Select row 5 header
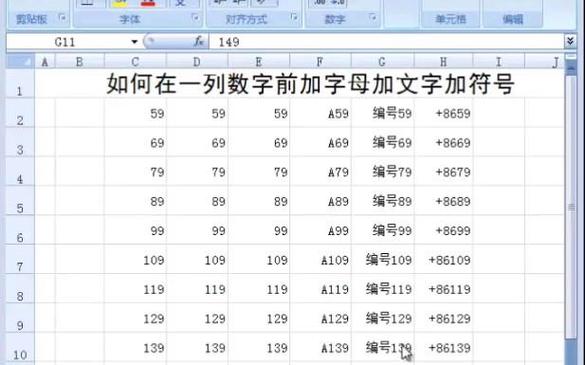This screenshot has width=585, height=365. (20, 201)
